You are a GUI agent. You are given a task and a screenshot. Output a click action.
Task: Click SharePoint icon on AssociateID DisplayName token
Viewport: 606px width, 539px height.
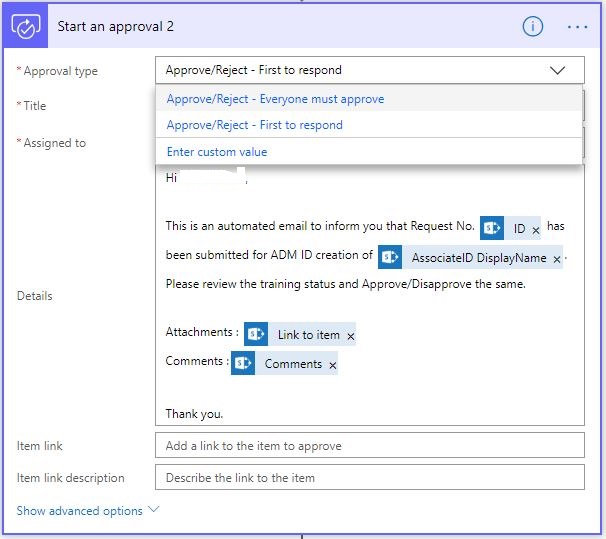coord(390,257)
